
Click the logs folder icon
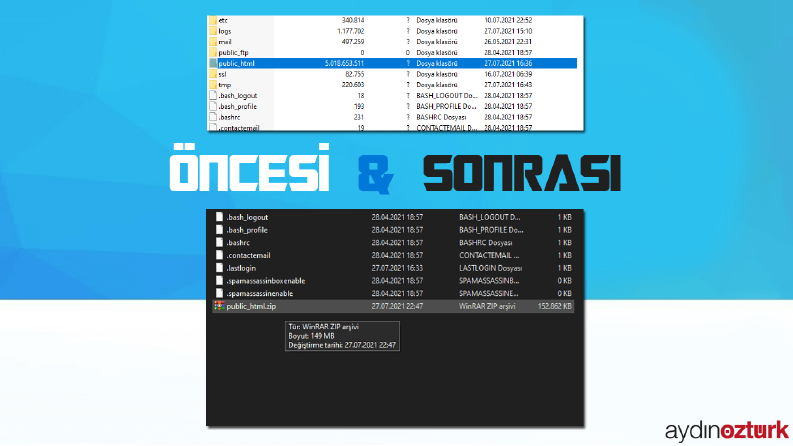tap(213, 31)
